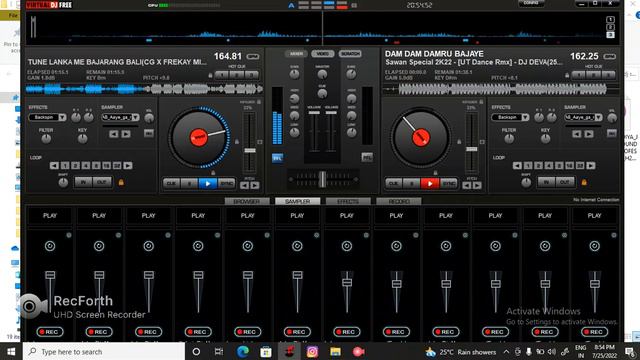
Task: Switch to the EFFECTS tab
Action: click(x=348, y=202)
